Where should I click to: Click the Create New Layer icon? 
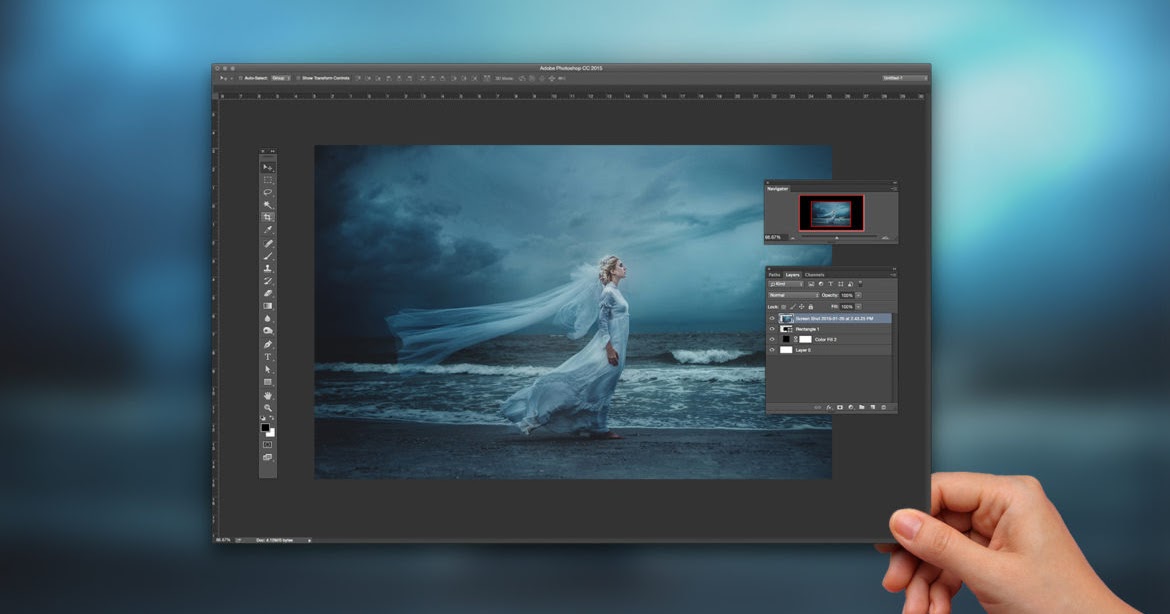(x=872, y=406)
